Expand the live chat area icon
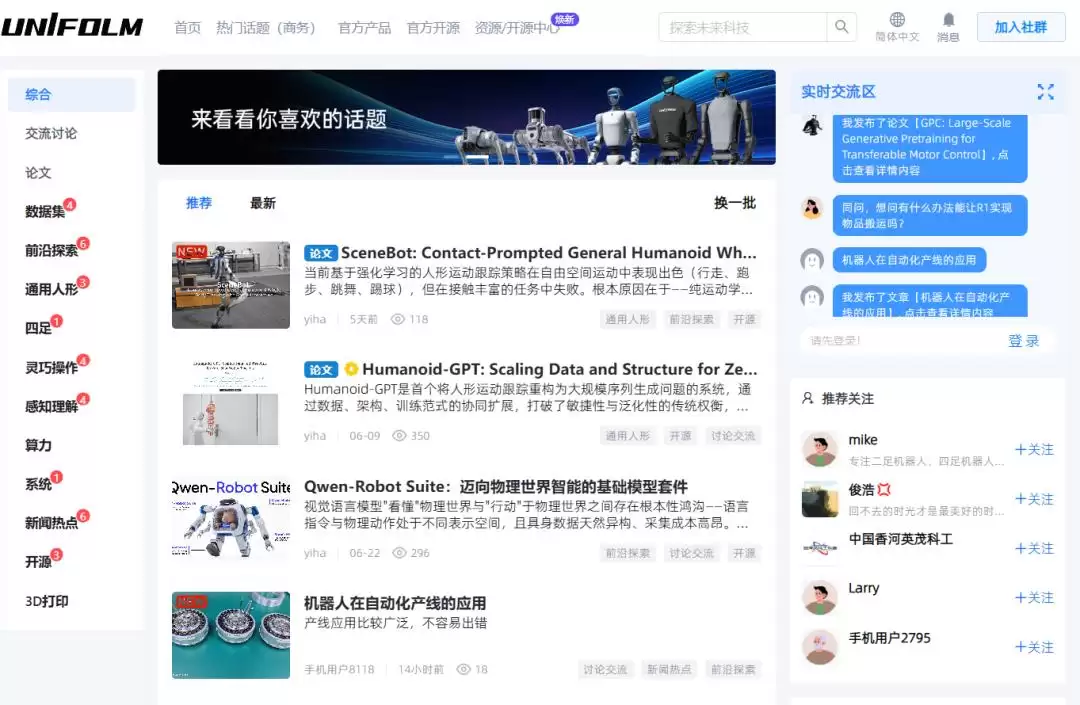 point(1046,92)
